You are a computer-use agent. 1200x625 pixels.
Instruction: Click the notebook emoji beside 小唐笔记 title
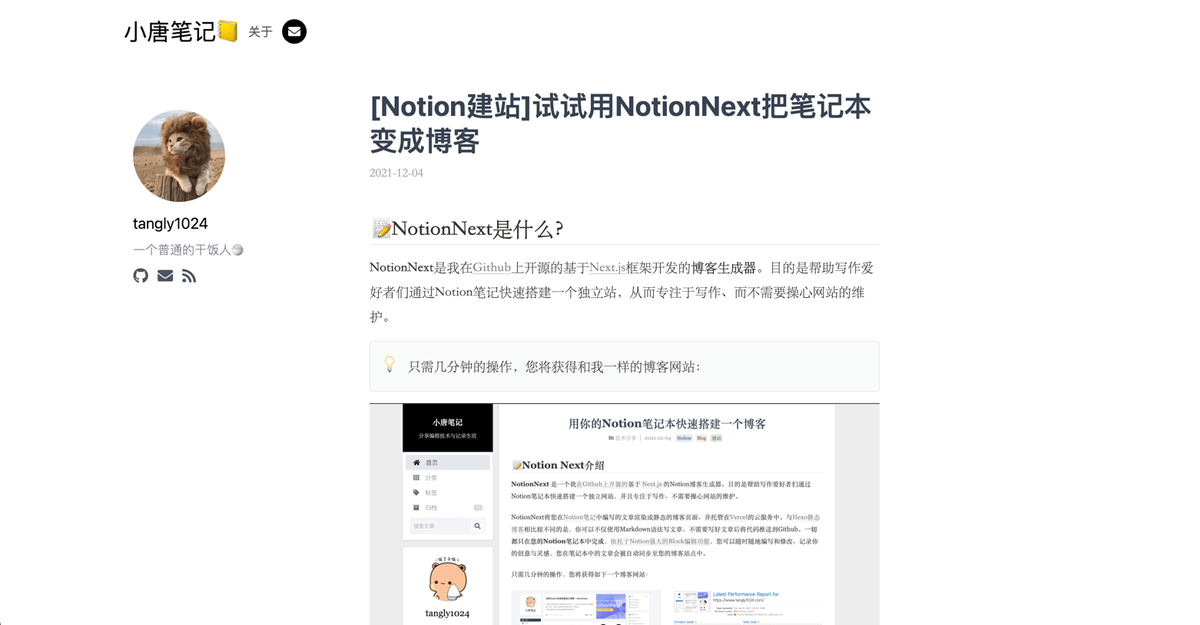pyautogui.click(x=228, y=32)
